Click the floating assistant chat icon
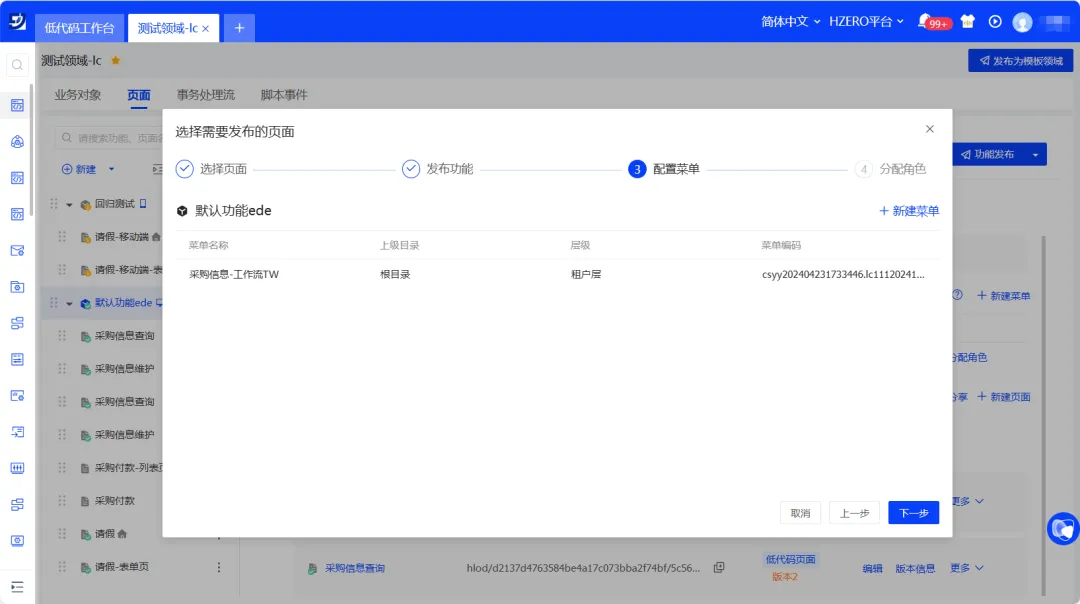 1063,529
